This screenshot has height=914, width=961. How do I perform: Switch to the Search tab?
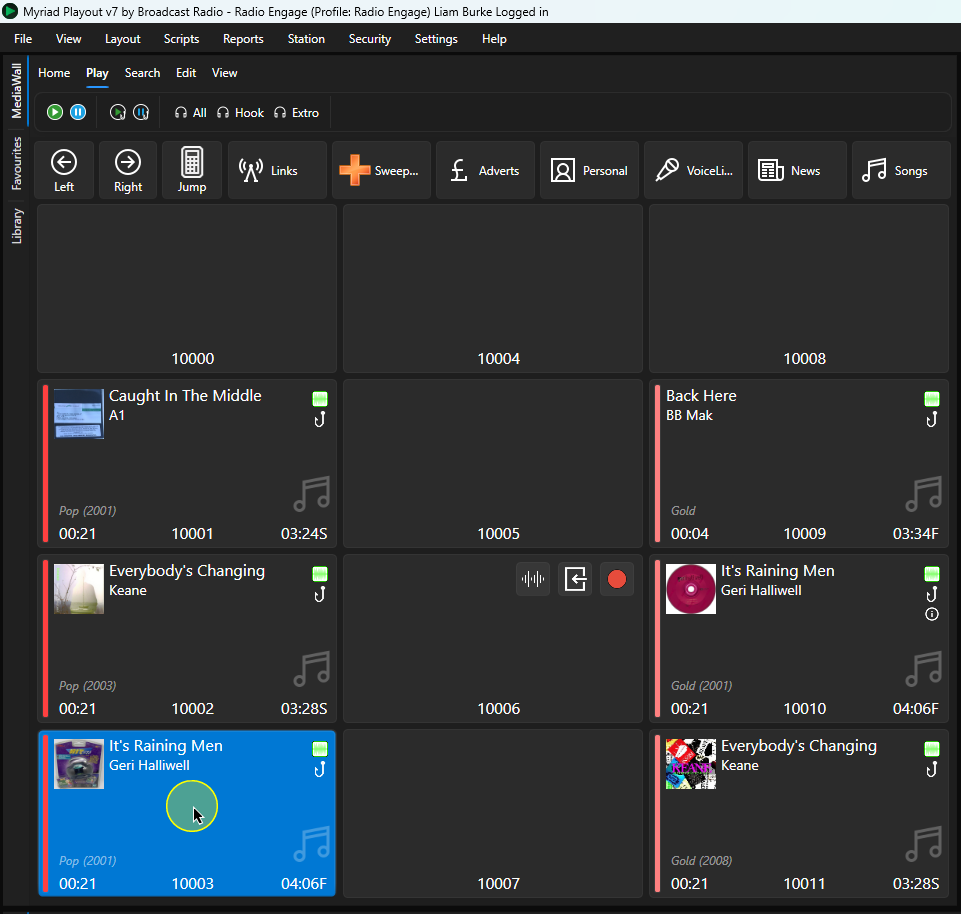(x=142, y=73)
